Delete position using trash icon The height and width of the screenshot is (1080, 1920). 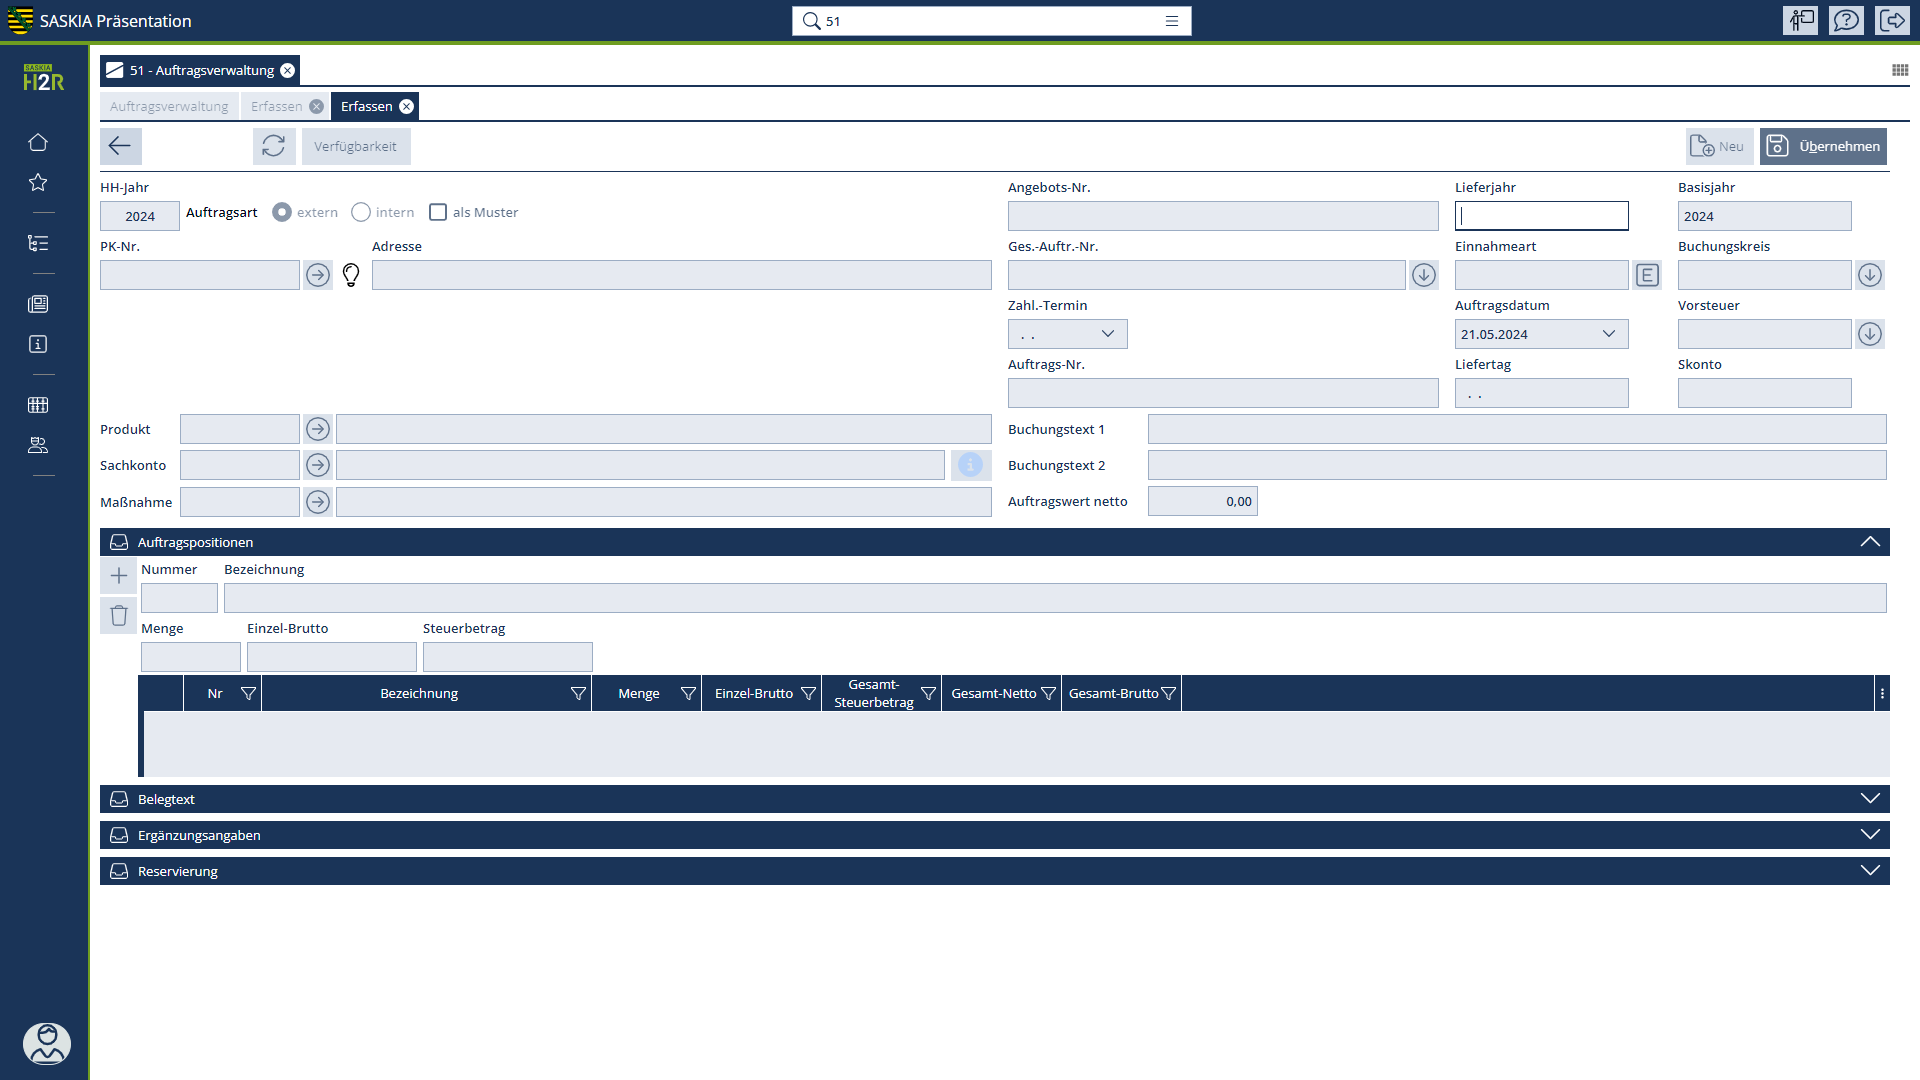pyautogui.click(x=119, y=615)
